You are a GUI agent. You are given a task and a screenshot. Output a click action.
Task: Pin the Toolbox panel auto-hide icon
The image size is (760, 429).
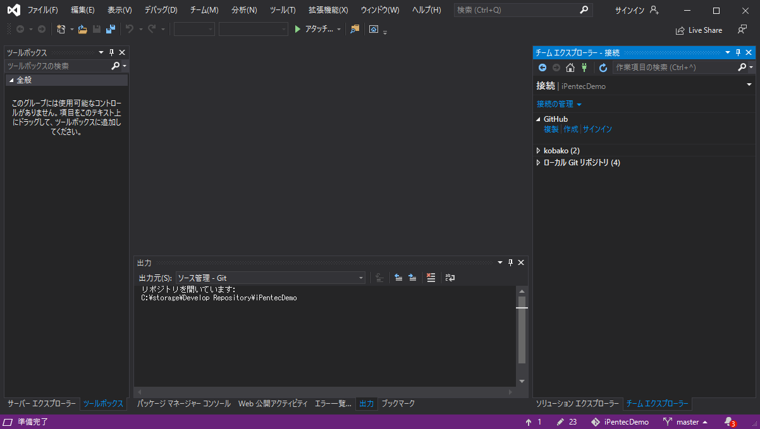[111, 52]
